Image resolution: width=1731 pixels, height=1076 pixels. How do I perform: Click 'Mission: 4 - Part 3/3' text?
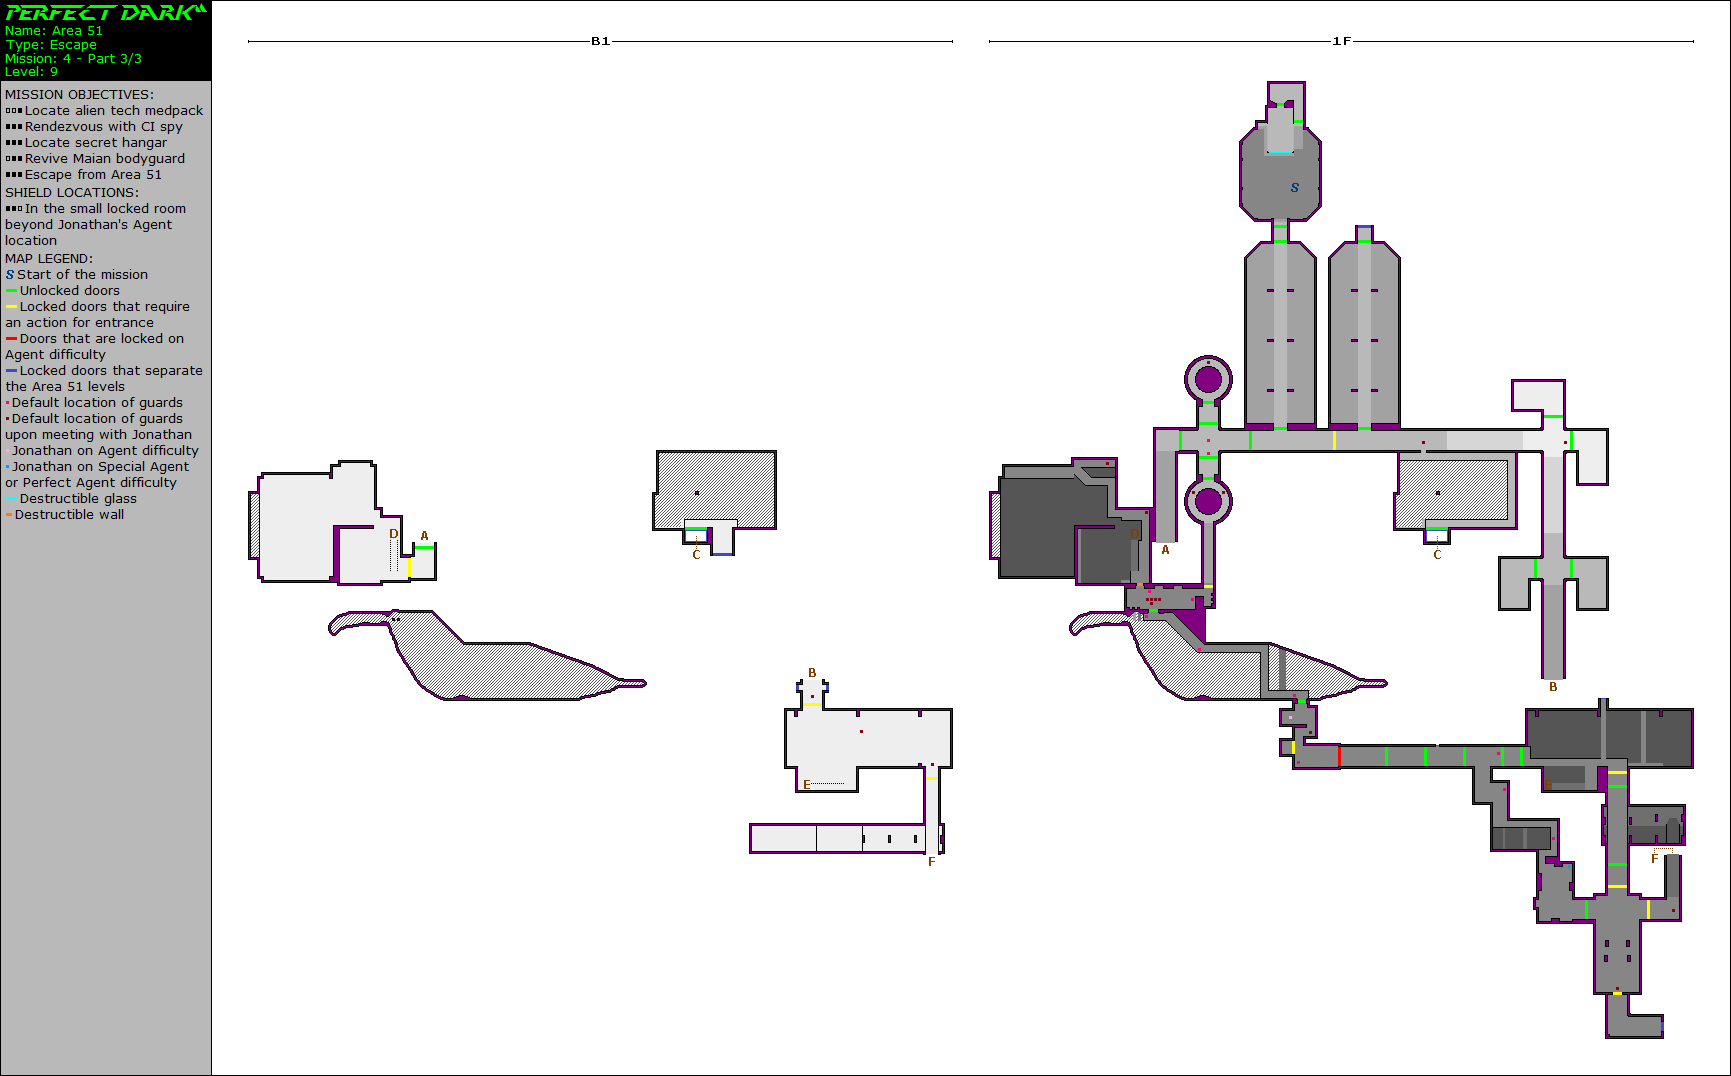pos(73,59)
